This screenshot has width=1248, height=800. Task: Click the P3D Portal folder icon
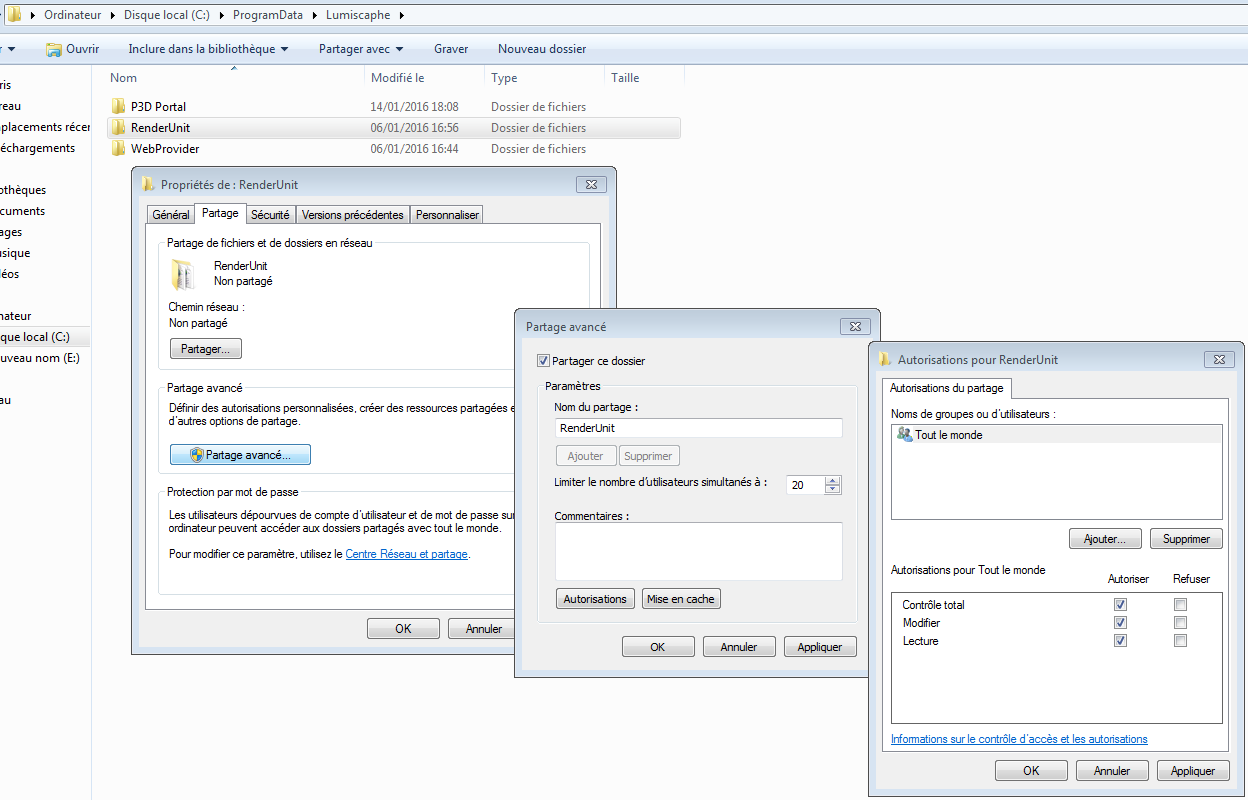coord(119,106)
